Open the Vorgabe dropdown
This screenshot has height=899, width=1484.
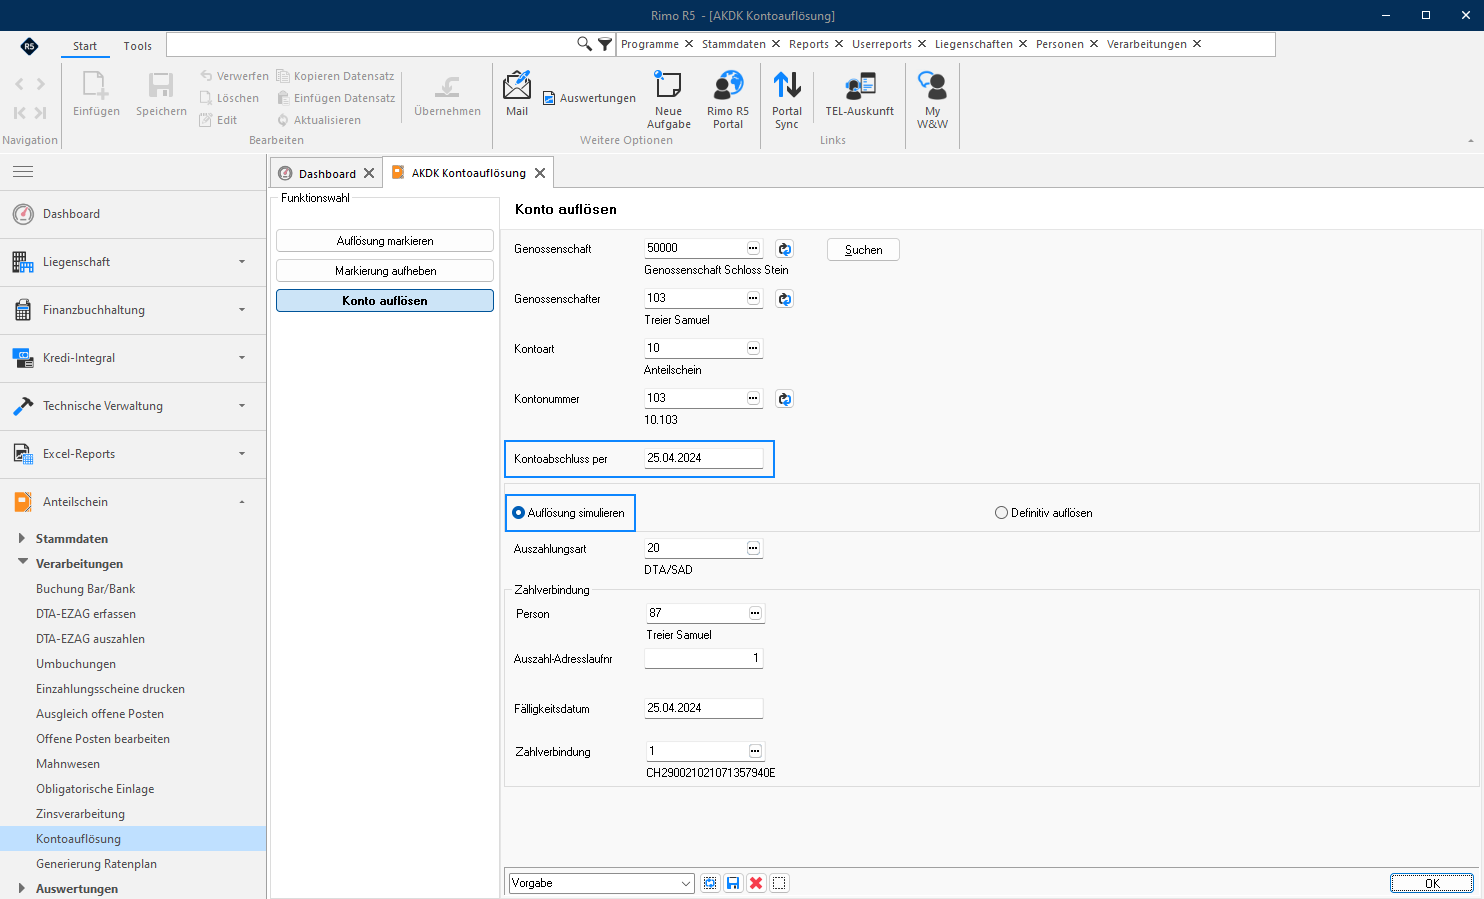686,883
